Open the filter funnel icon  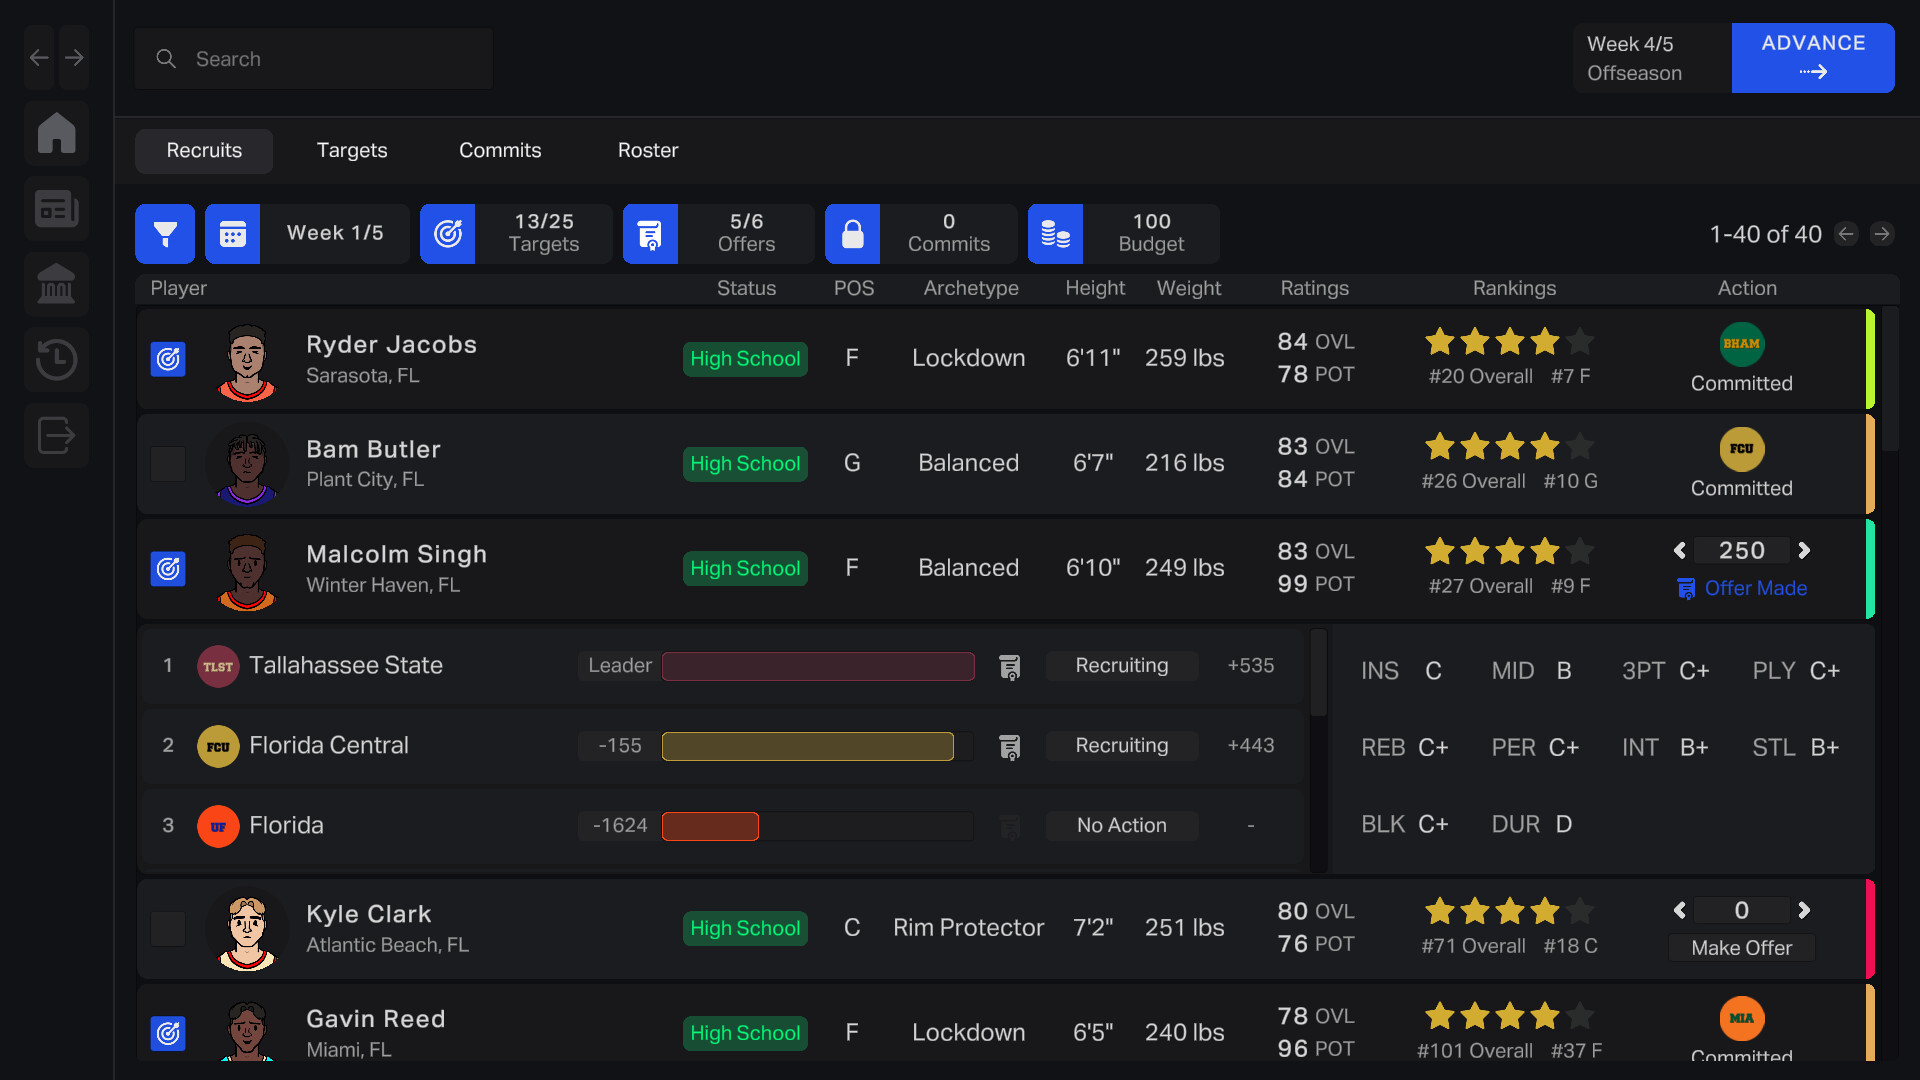tap(166, 234)
